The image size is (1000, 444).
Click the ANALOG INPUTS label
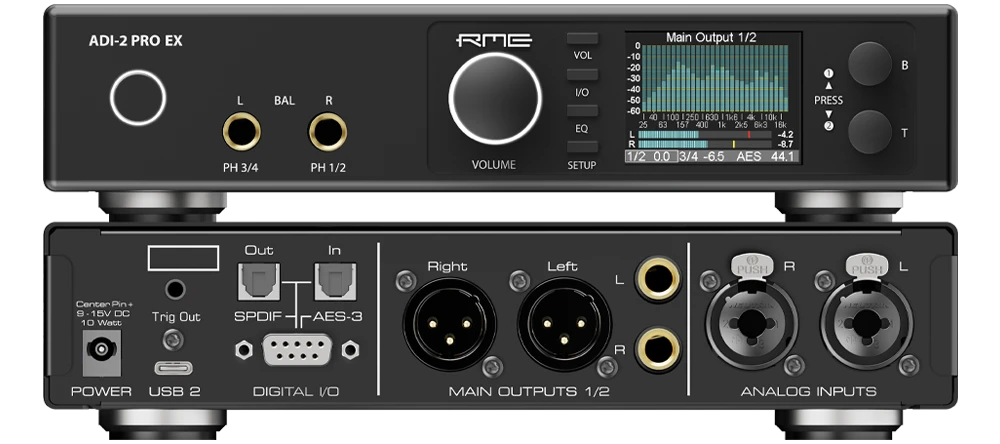pyautogui.click(x=809, y=392)
